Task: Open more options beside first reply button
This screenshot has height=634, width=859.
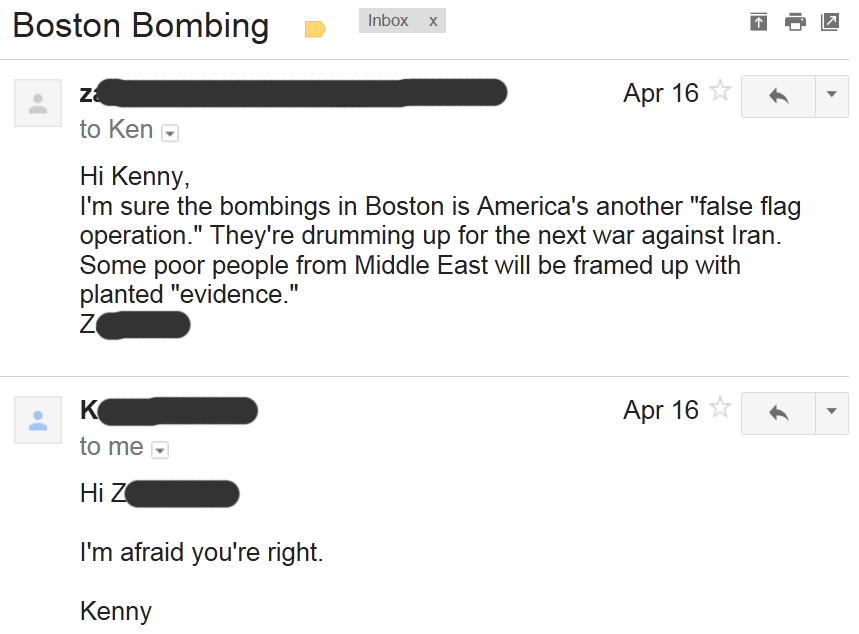Action: click(x=832, y=96)
